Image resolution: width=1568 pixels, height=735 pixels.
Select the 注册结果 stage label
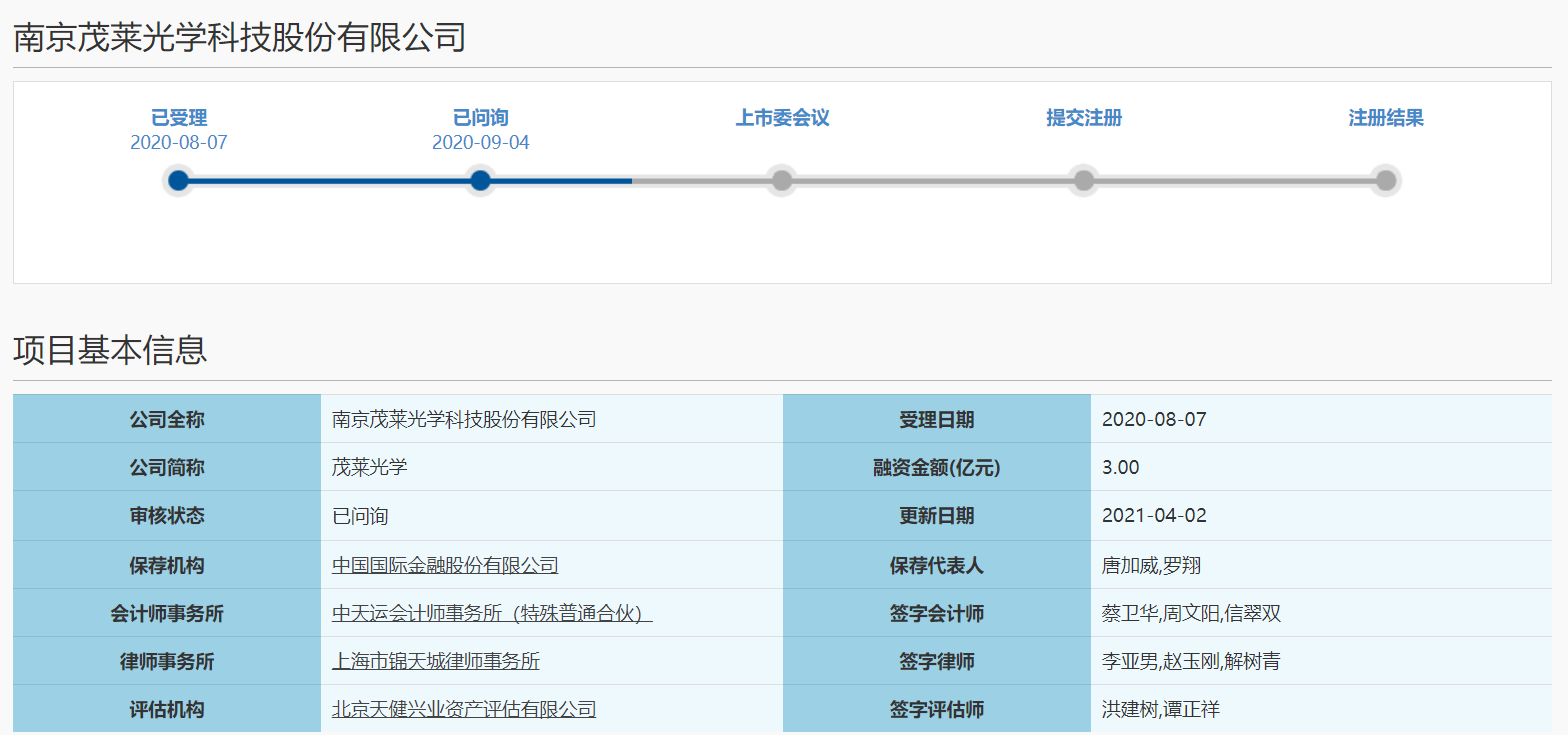(x=1385, y=118)
